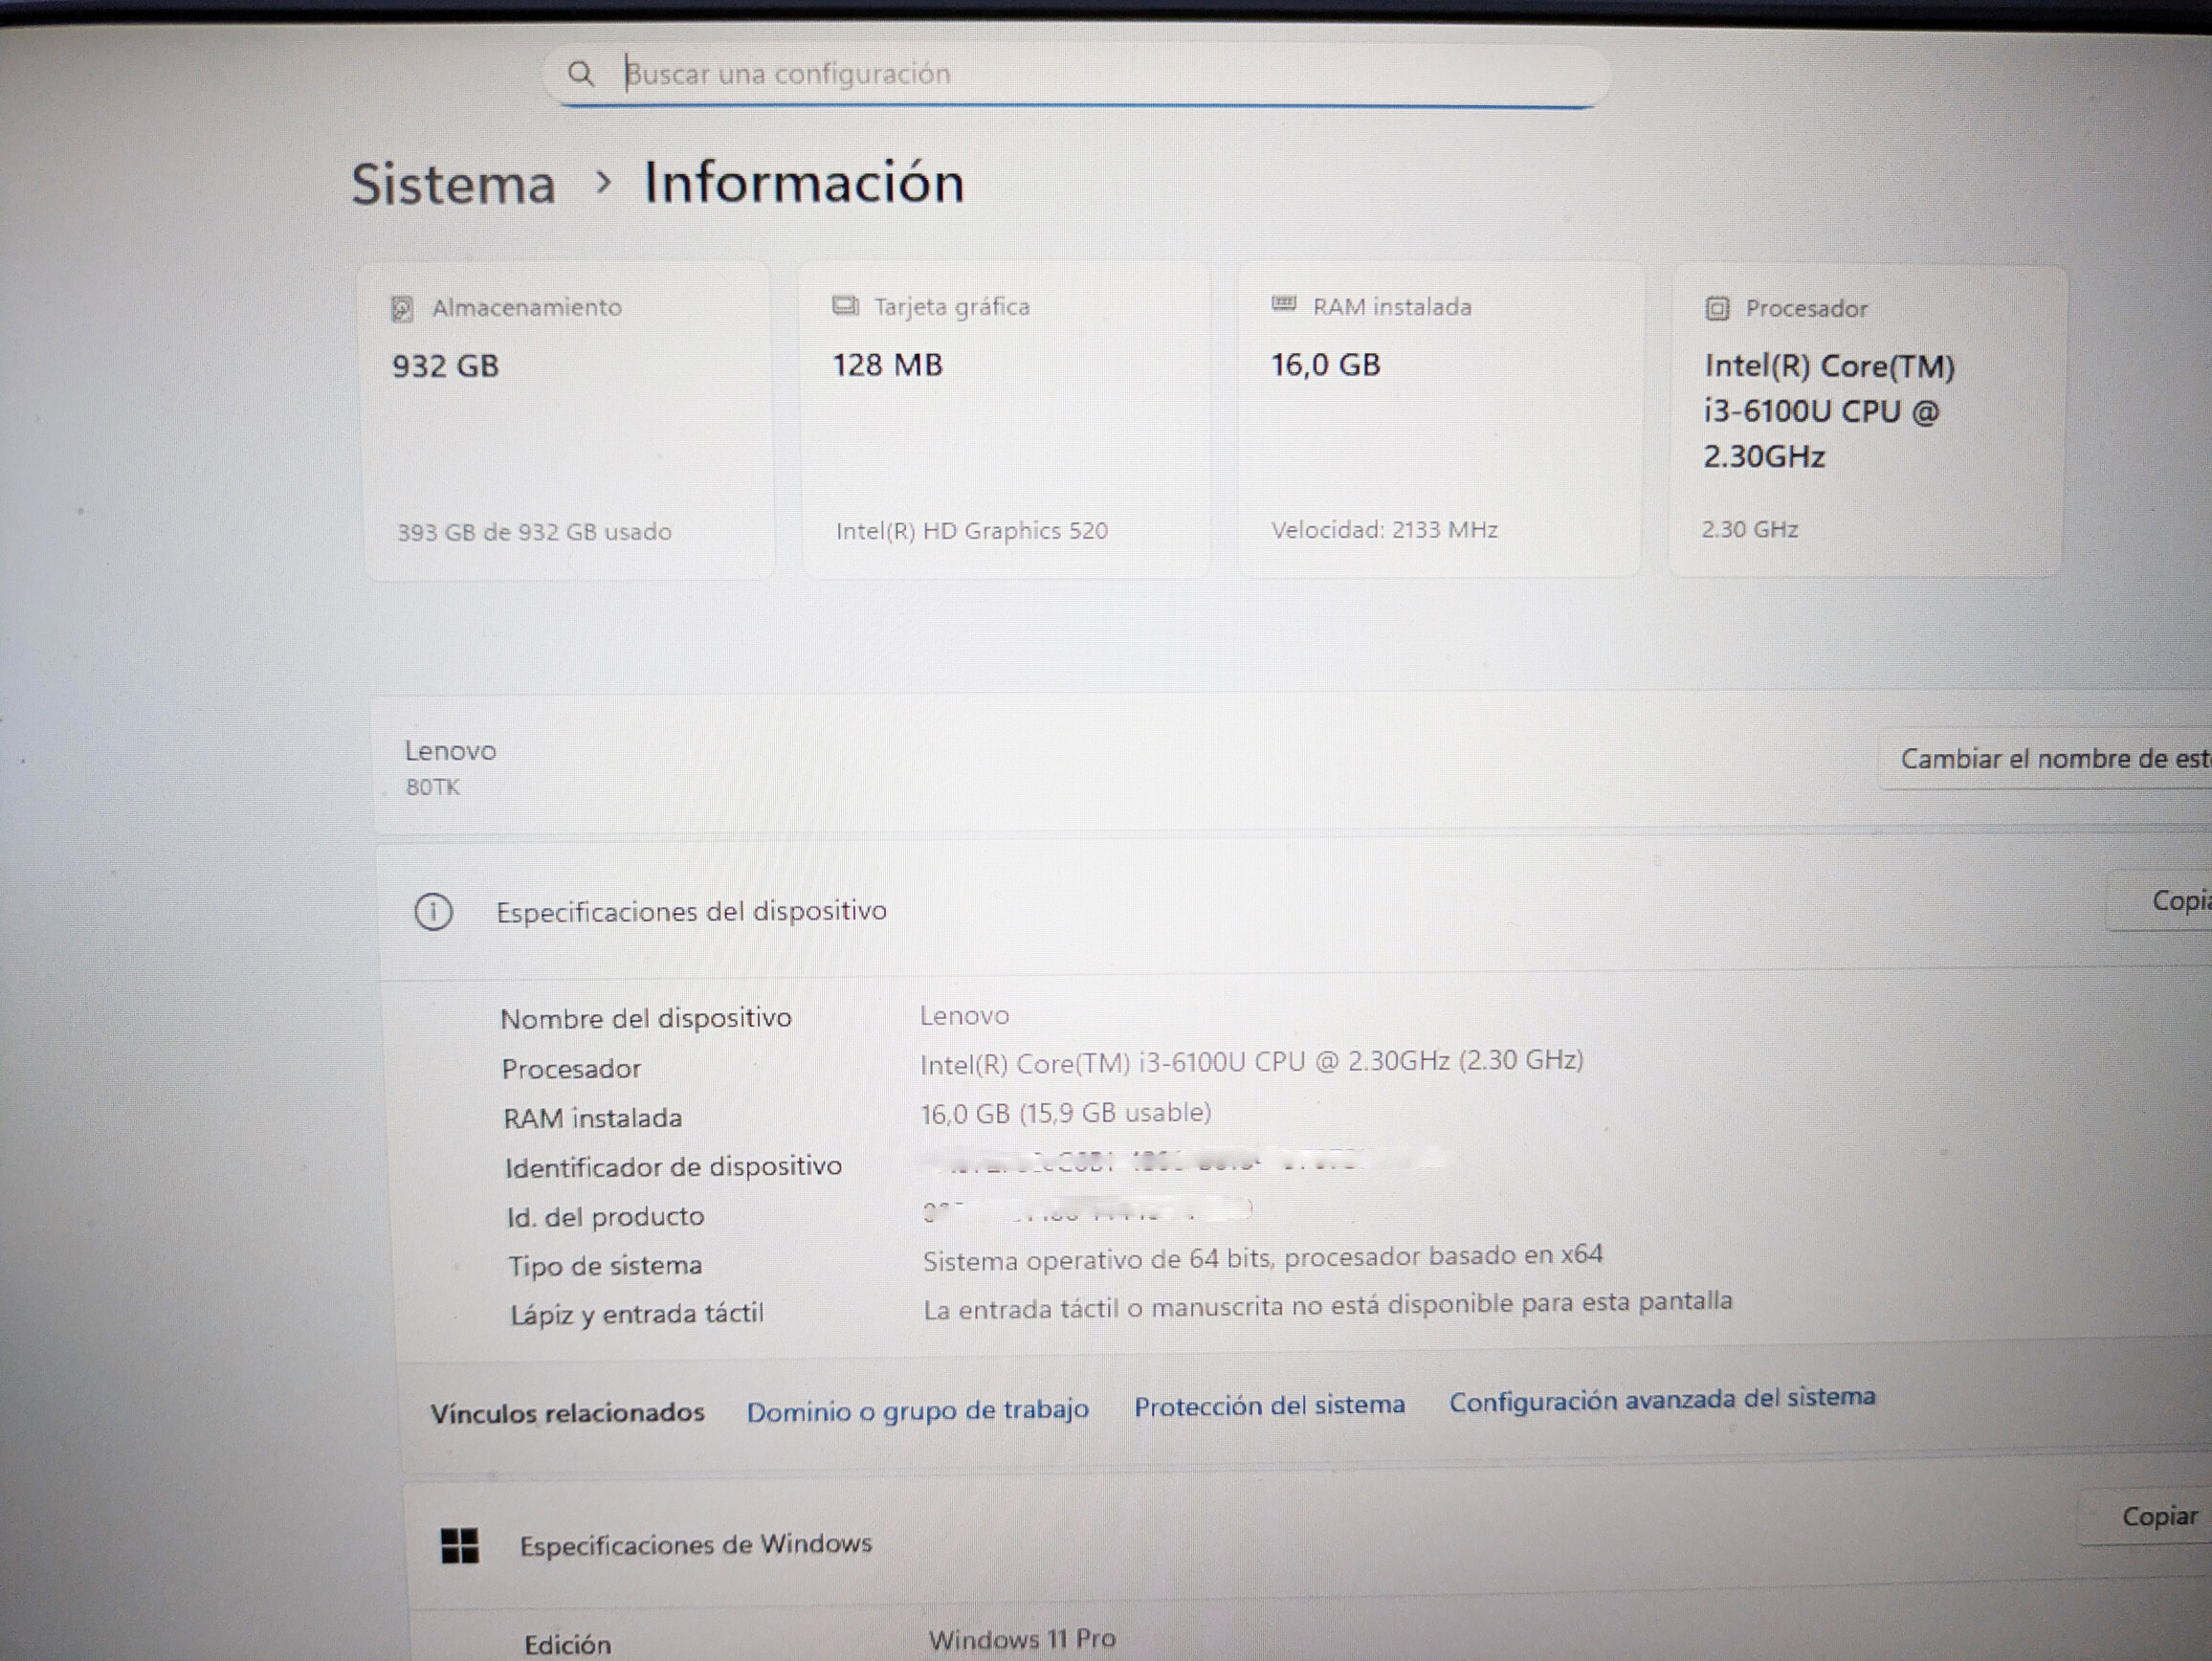Copy the Windows specifications
Image resolution: width=2212 pixels, height=1661 pixels.
2158,1517
